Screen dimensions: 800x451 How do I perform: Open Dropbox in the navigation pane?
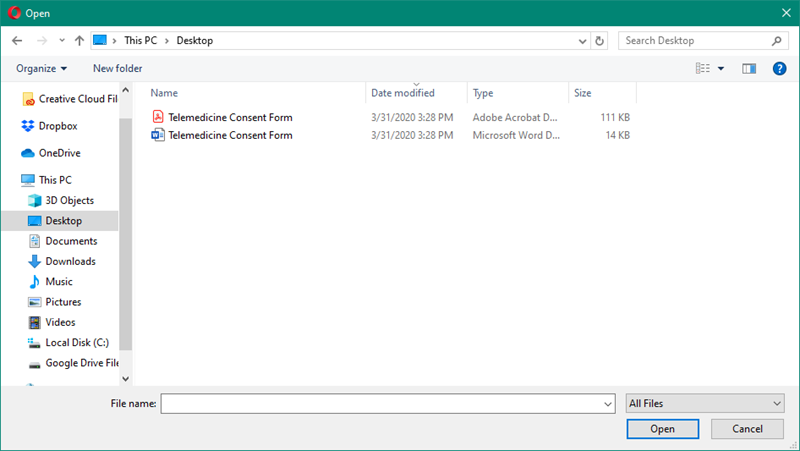tap(57, 126)
